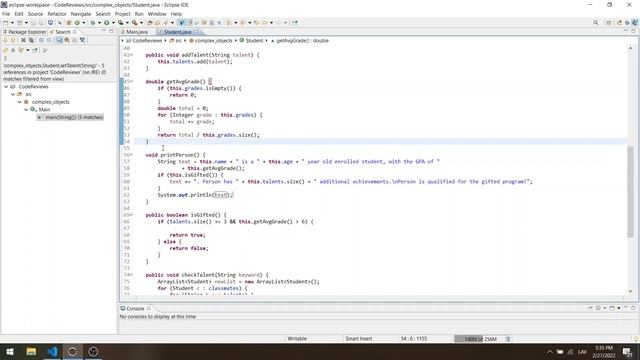The height and width of the screenshot is (360, 640).
Task: Click the New Java Package icon
Action: click(x=69, y=23)
